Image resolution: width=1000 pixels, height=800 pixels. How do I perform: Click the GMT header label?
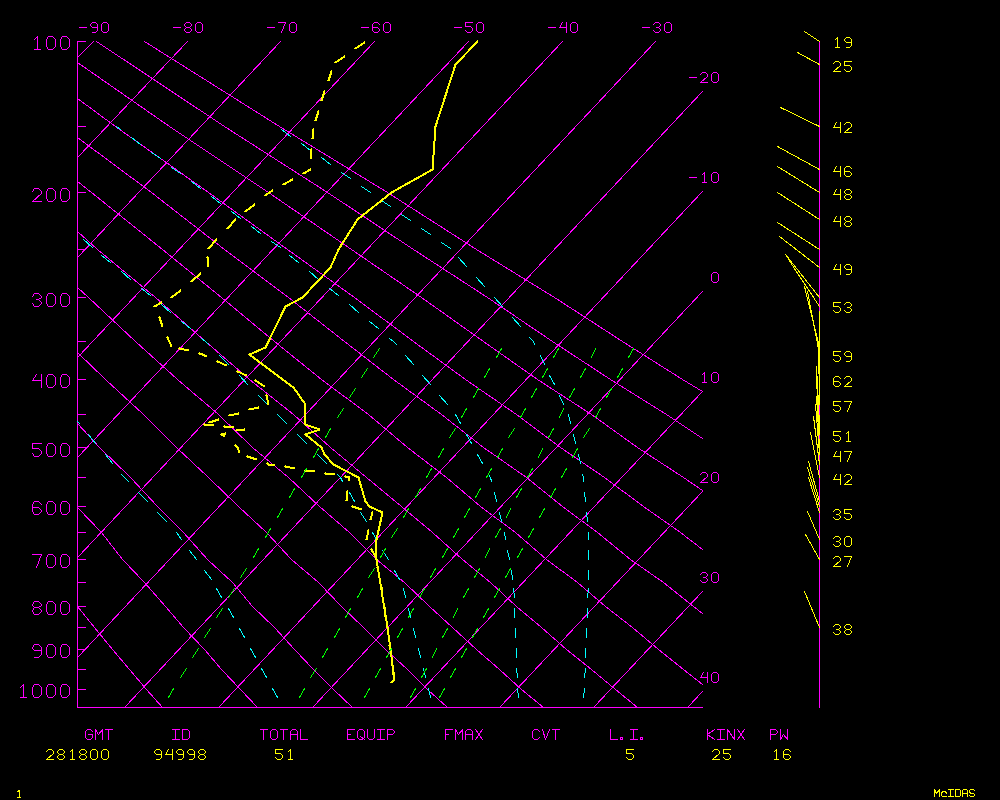tap(99, 735)
